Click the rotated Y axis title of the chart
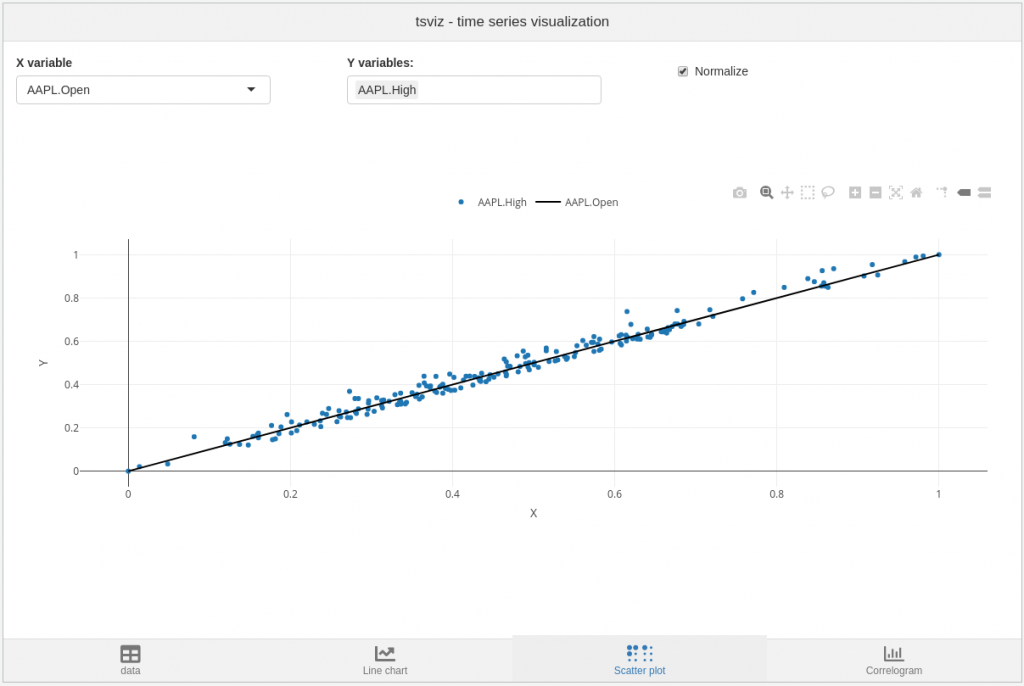The width and height of the screenshot is (1024, 686). [43, 363]
